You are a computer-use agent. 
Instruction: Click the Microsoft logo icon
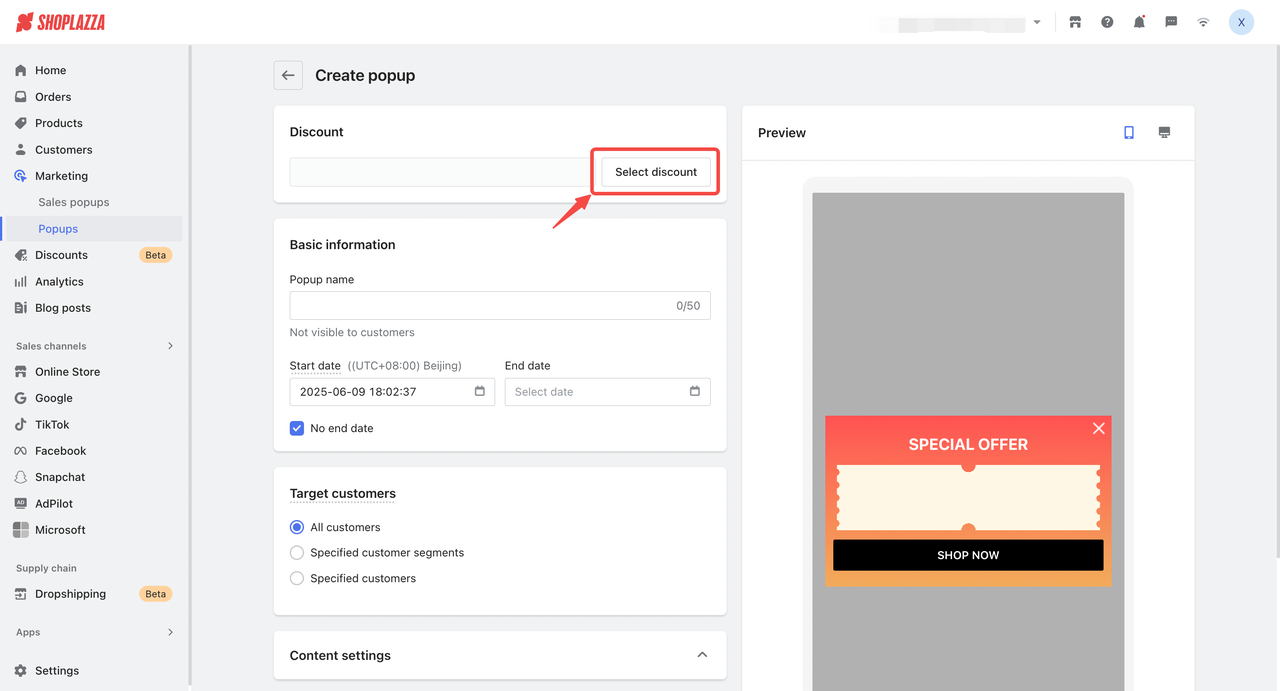click(21, 530)
